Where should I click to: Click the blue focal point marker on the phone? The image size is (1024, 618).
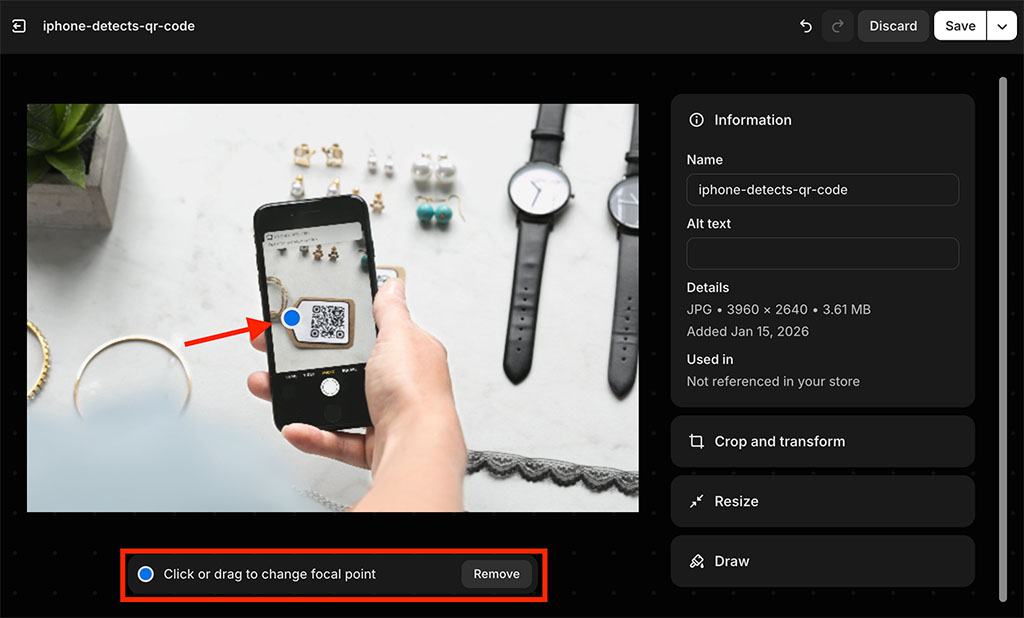pyautogui.click(x=290, y=318)
